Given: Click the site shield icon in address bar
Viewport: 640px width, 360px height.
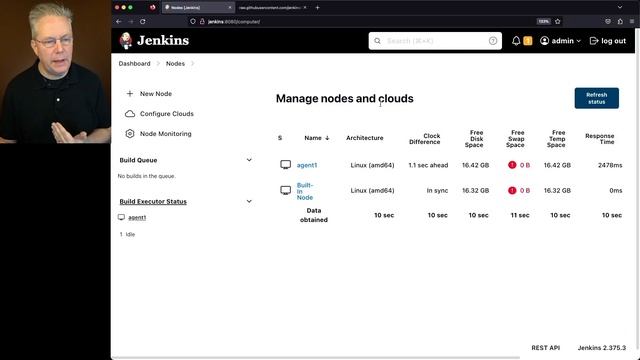Looking at the screenshot, I should pyautogui.click(x=193, y=22).
